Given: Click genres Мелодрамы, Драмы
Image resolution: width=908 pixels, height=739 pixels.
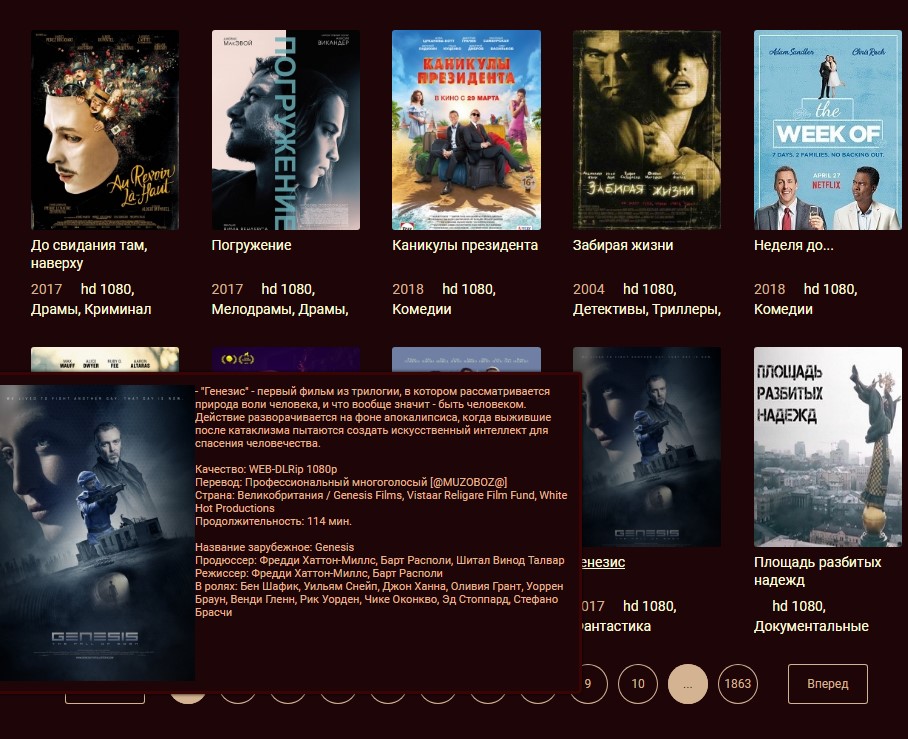Looking at the screenshot, I should coord(280,309).
